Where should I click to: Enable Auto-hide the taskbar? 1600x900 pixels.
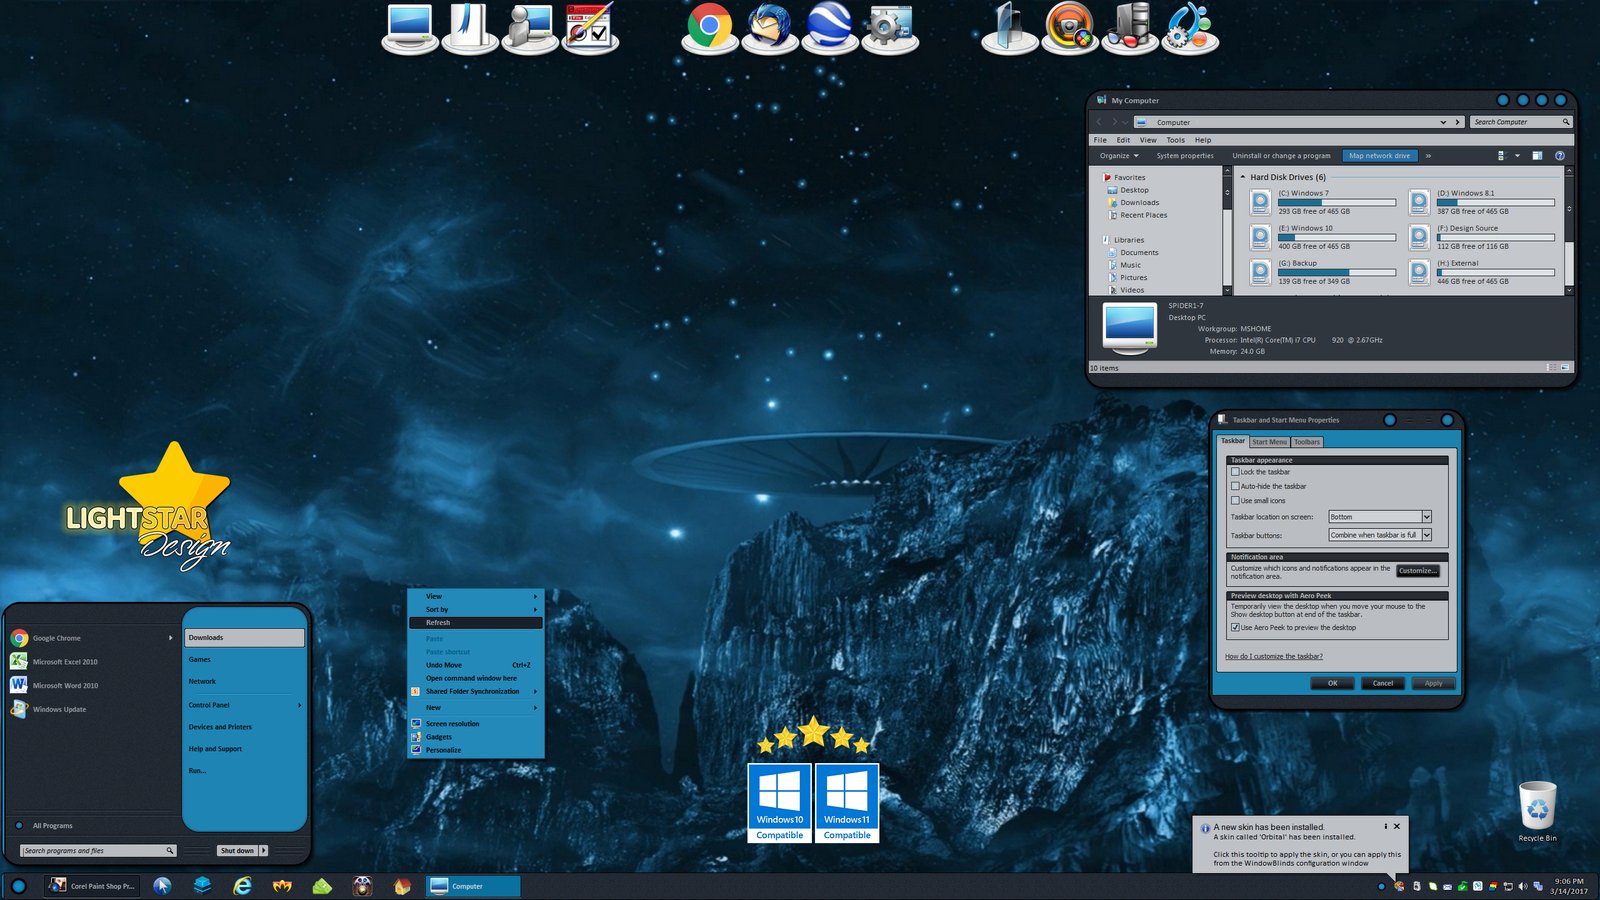point(1235,486)
